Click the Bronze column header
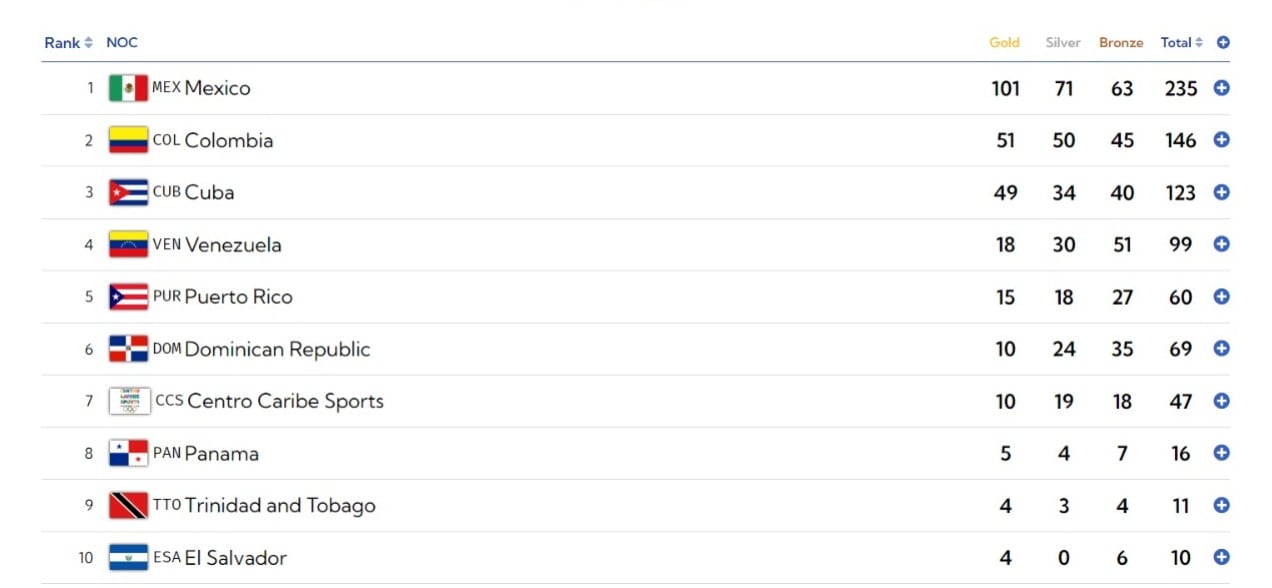 (x=1121, y=43)
